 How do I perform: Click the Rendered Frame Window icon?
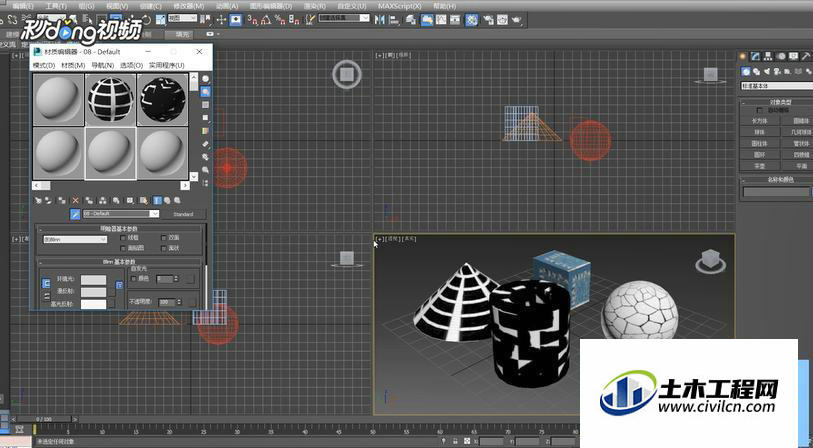coord(502,20)
